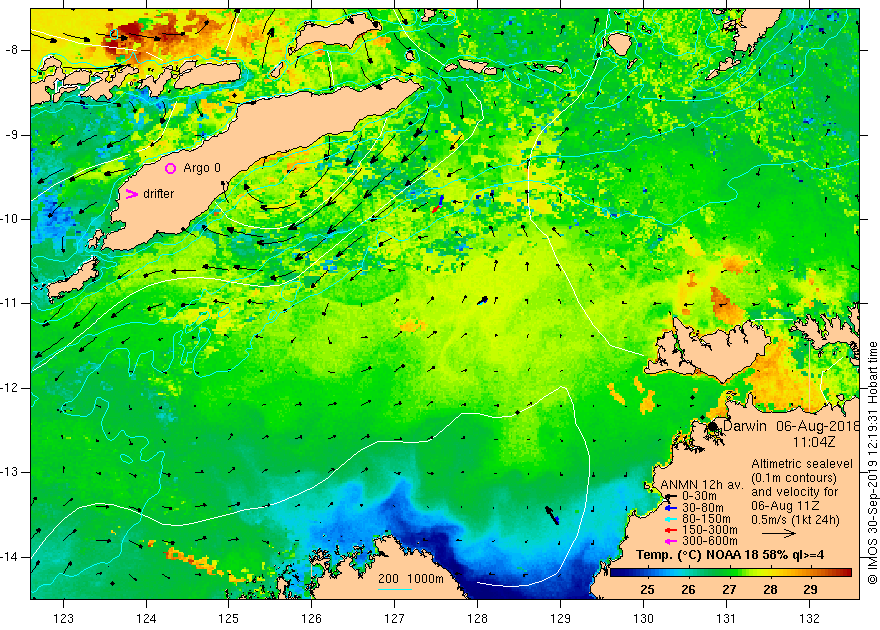Click the black Darwin city dot
This screenshot has height=630, width=880.
713,426
